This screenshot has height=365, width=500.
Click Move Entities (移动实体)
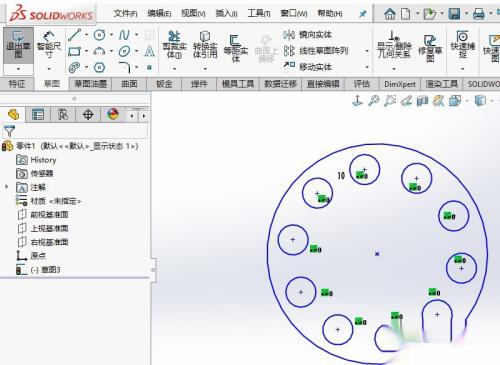click(307, 67)
